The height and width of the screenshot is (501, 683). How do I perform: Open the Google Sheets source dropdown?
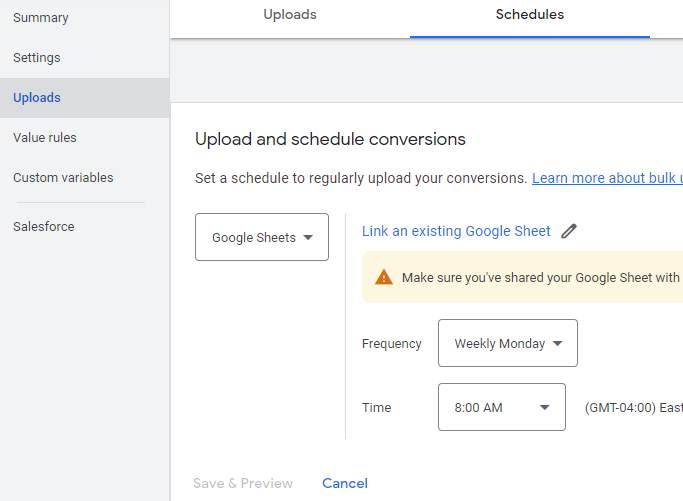pos(262,237)
